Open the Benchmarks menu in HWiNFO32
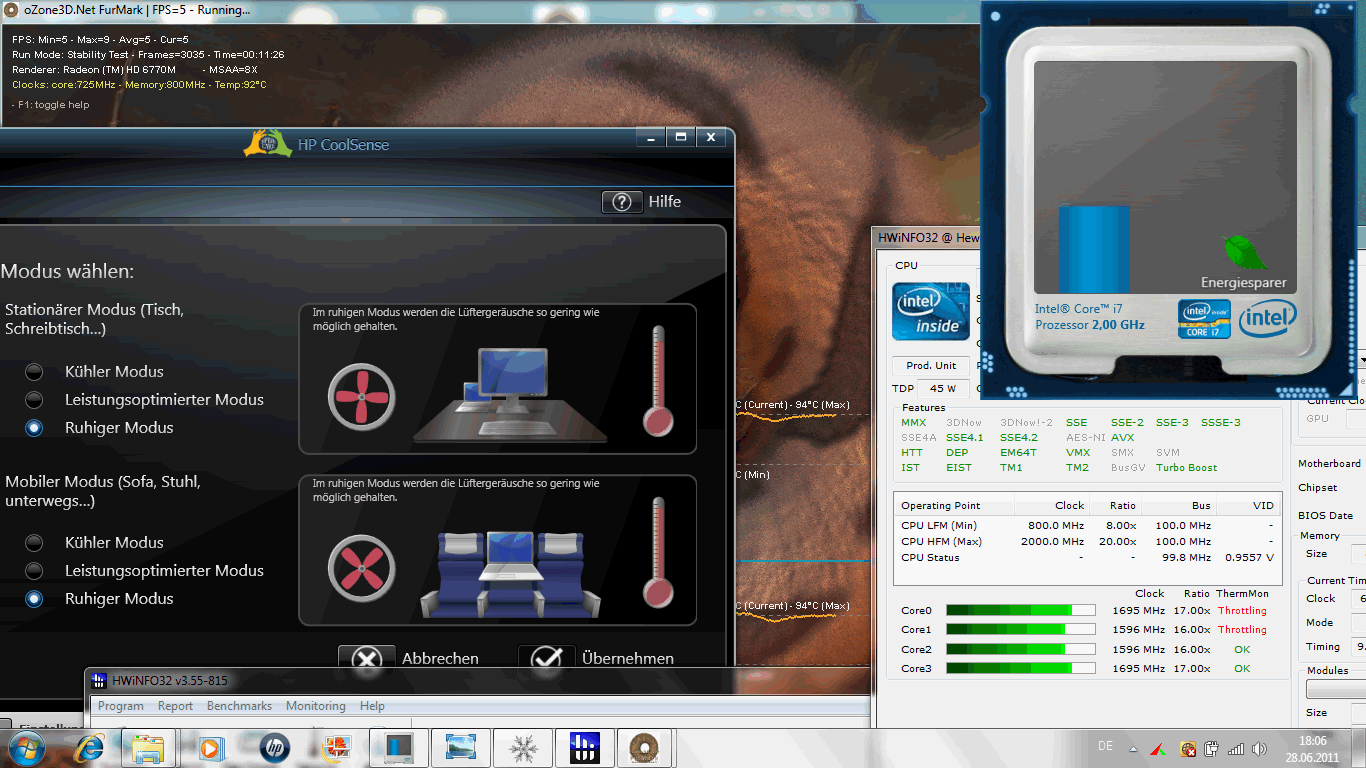This screenshot has width=1366, height=768. click(x=239, y=706)
